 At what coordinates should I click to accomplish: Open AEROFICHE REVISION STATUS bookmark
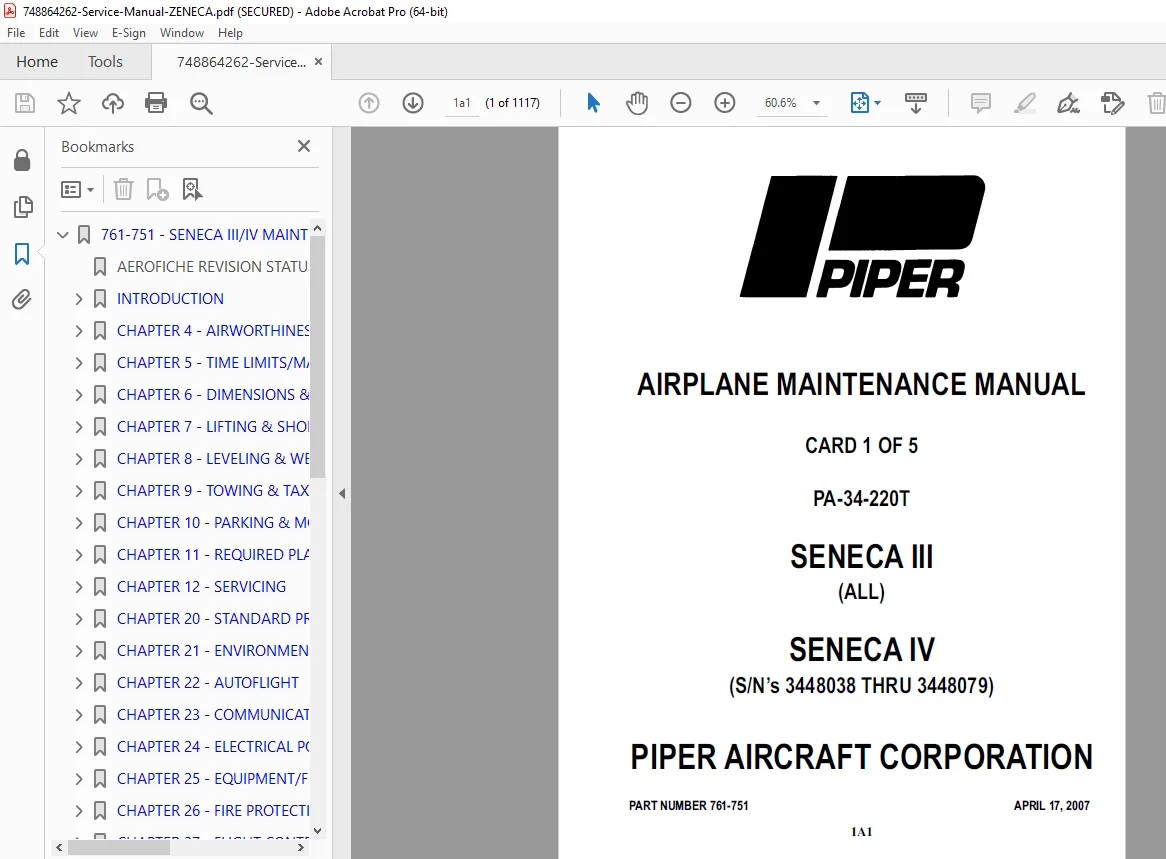tap(212, 267)
